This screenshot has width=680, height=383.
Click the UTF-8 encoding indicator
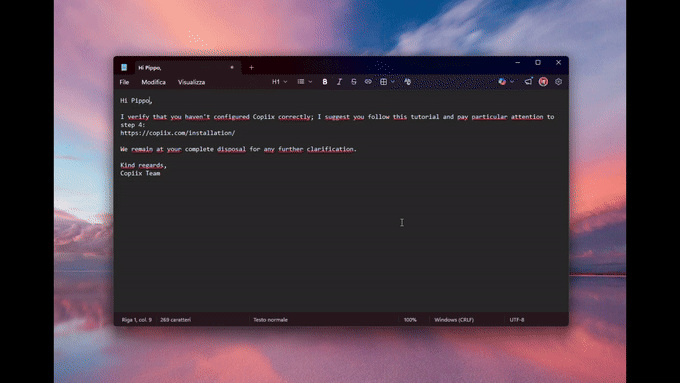(517, 320)
